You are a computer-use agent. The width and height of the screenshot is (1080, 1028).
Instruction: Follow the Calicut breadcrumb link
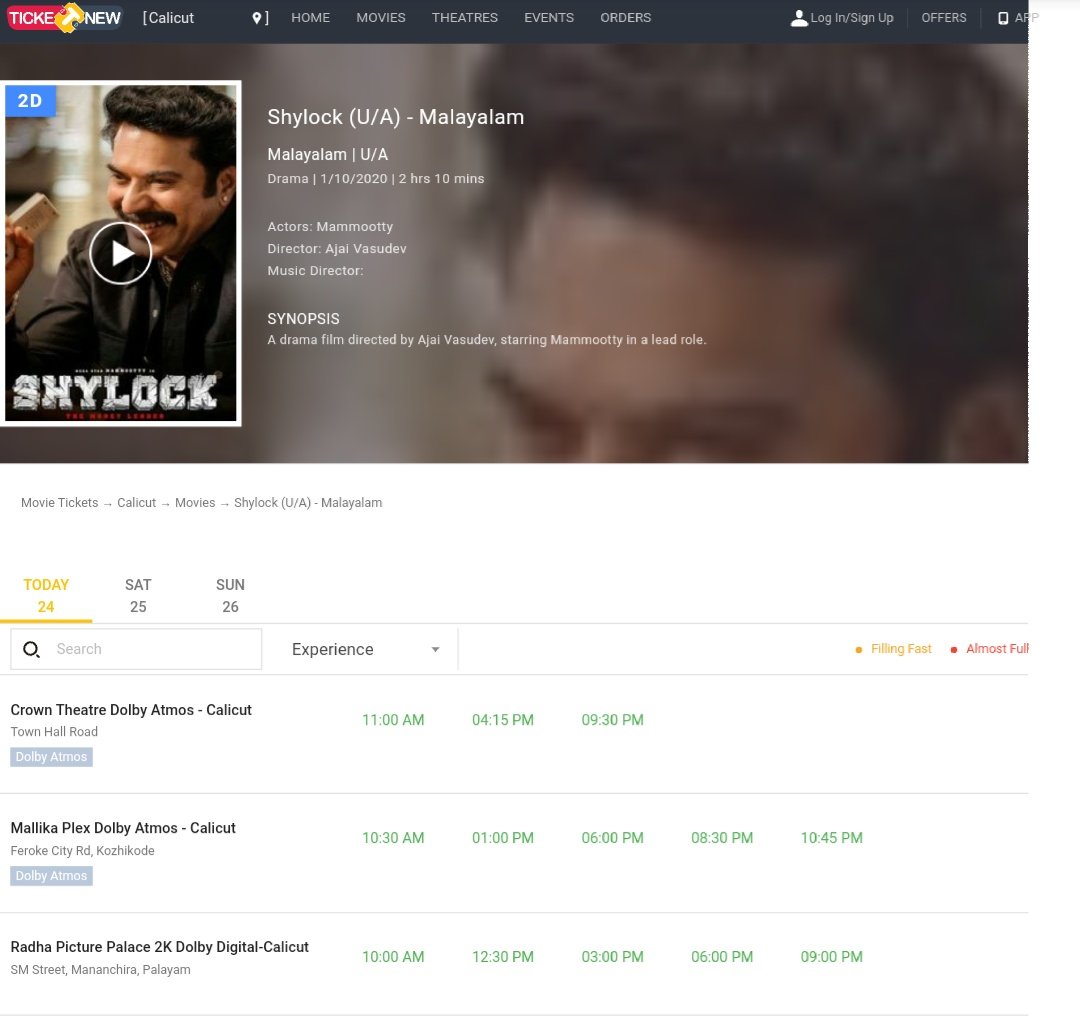click(x=136, y=503)
